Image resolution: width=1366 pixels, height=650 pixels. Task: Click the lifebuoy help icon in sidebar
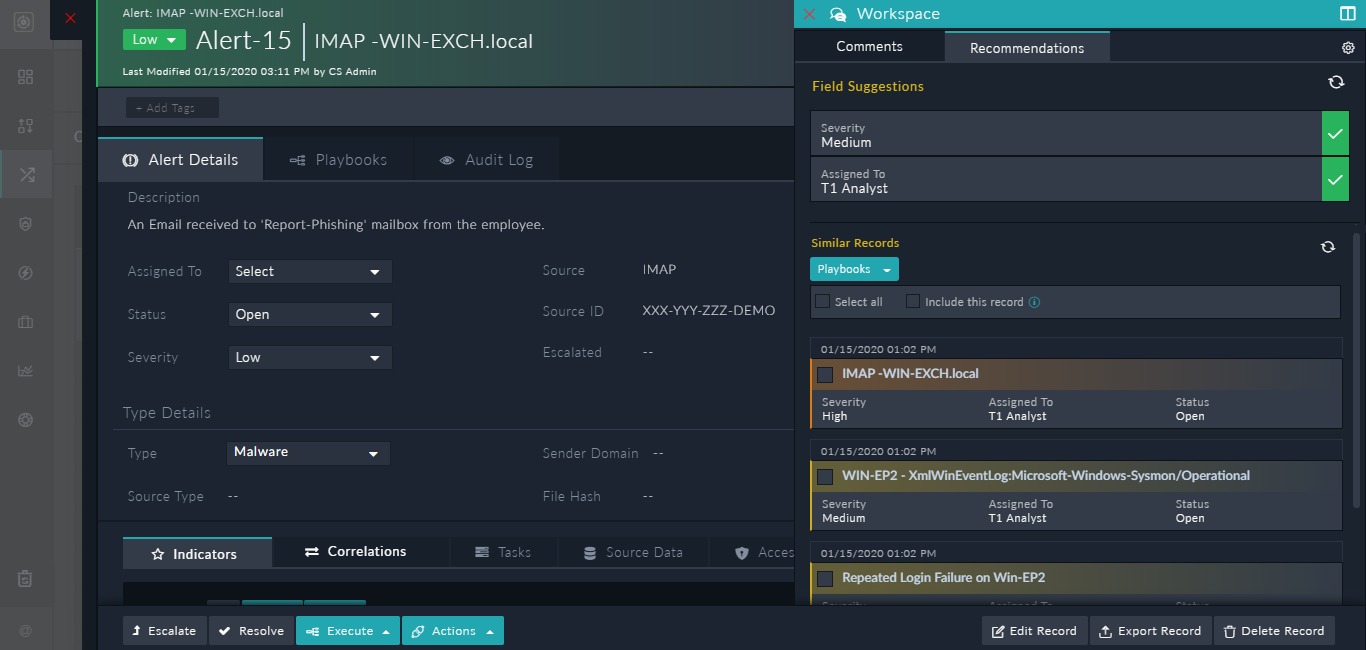pos(26,420)
